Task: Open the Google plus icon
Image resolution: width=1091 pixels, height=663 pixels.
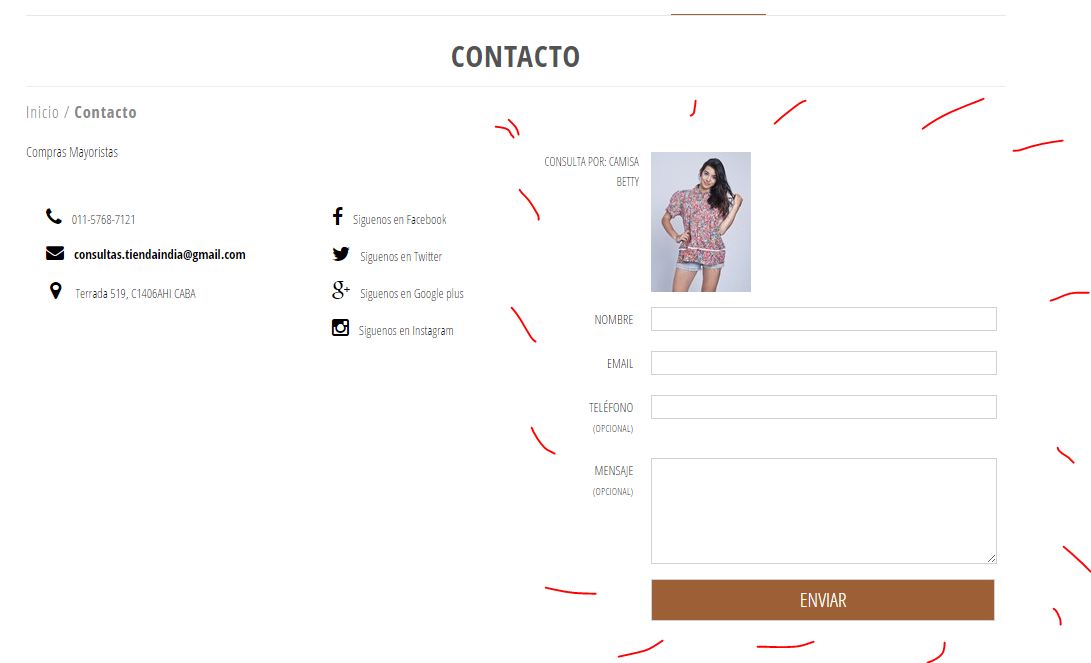Action: coord(341,290)
